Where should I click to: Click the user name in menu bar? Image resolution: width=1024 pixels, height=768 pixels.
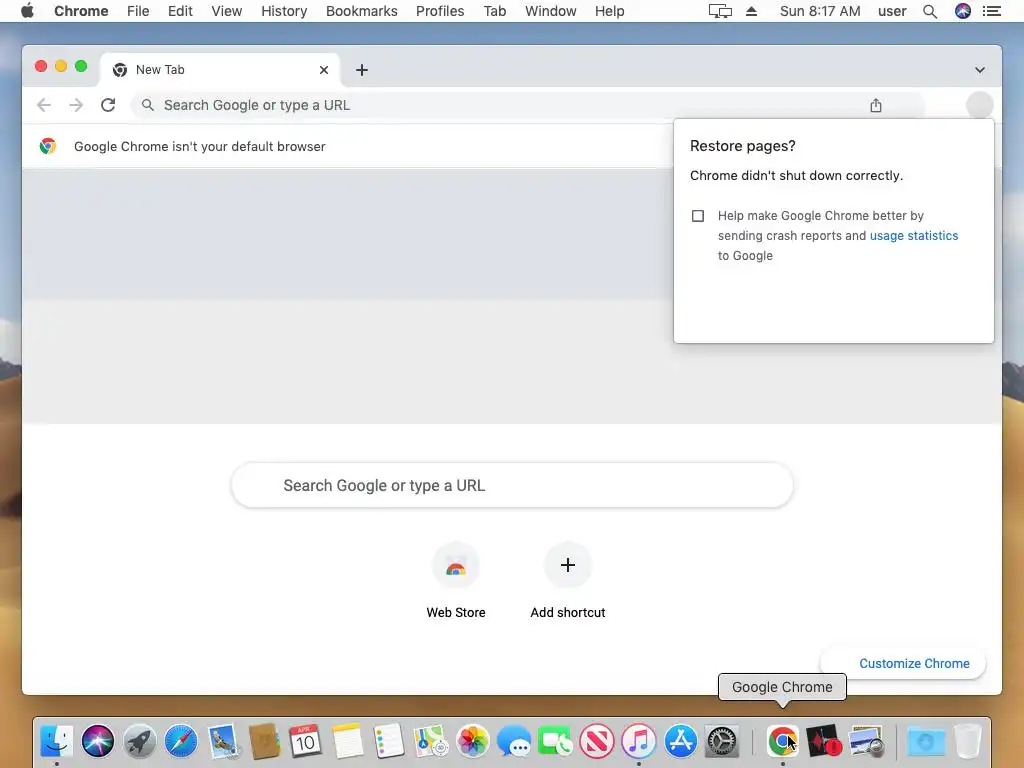tap(892, 11)
